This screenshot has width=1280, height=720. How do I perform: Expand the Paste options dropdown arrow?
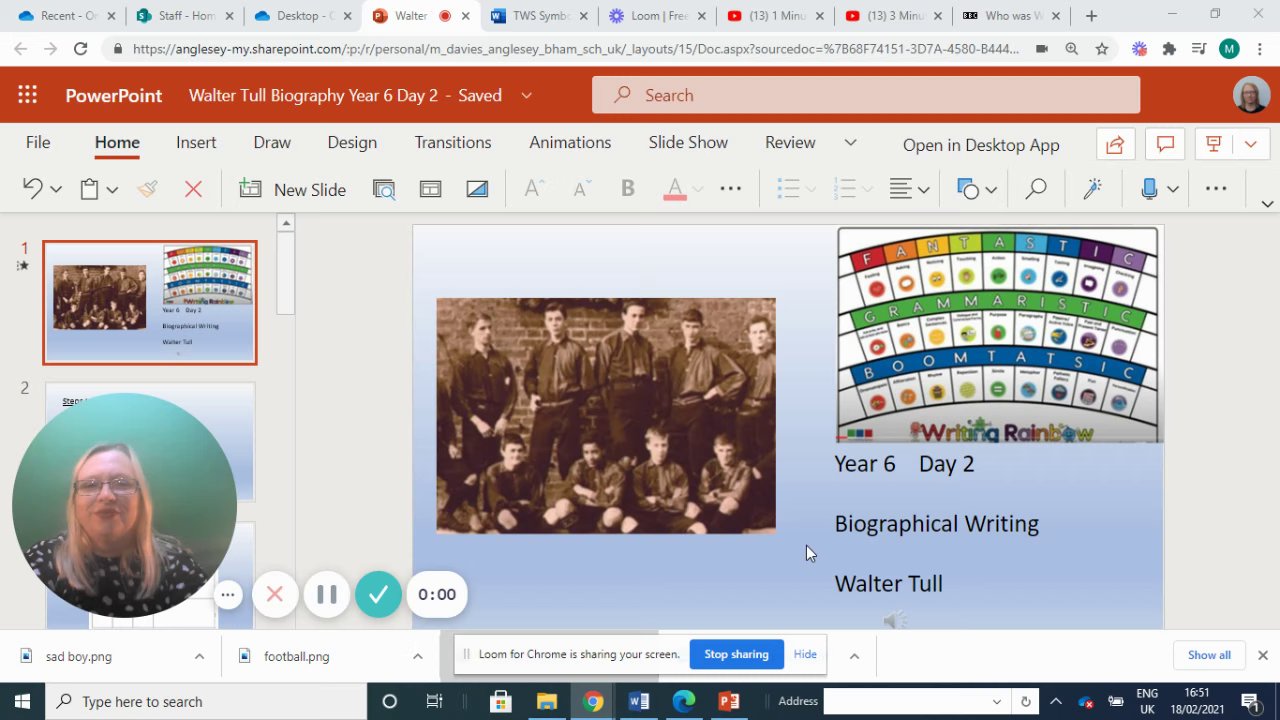point(112,189)
